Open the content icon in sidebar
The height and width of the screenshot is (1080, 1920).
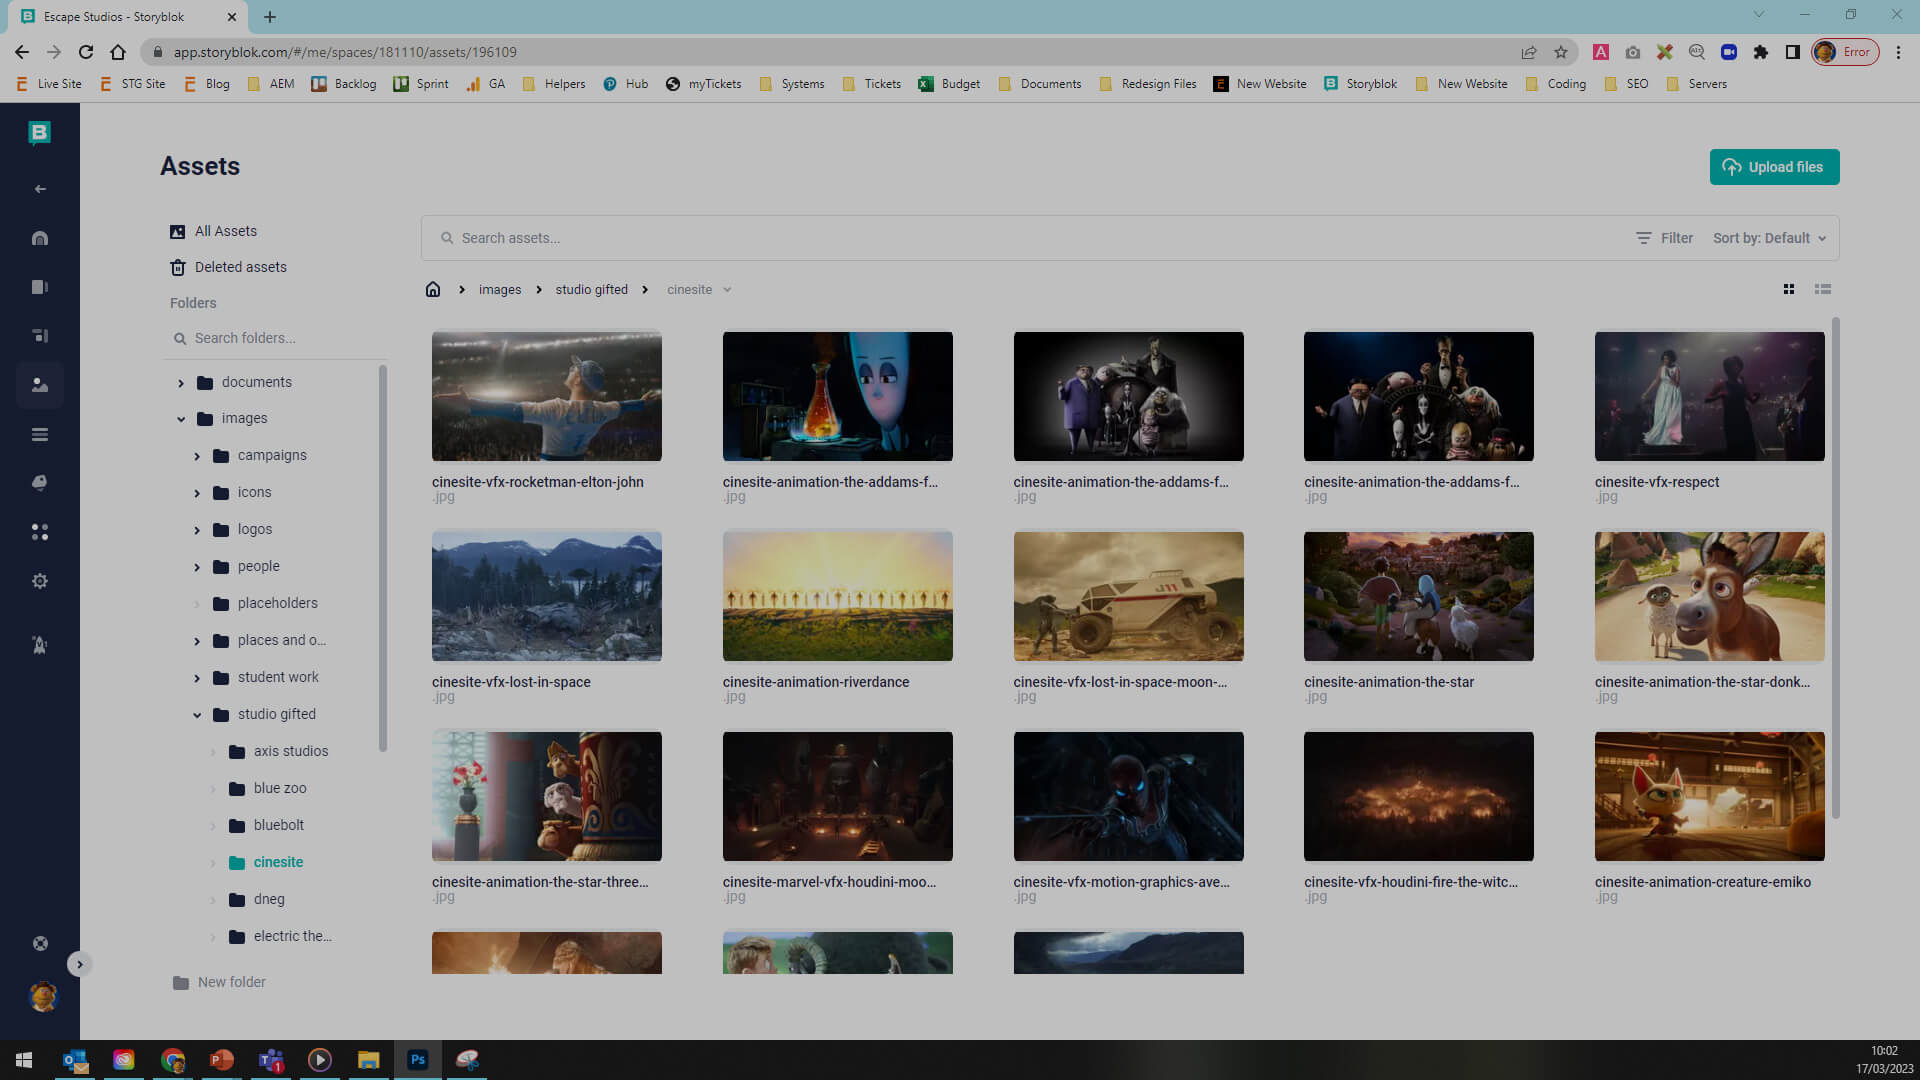point(40,287)
